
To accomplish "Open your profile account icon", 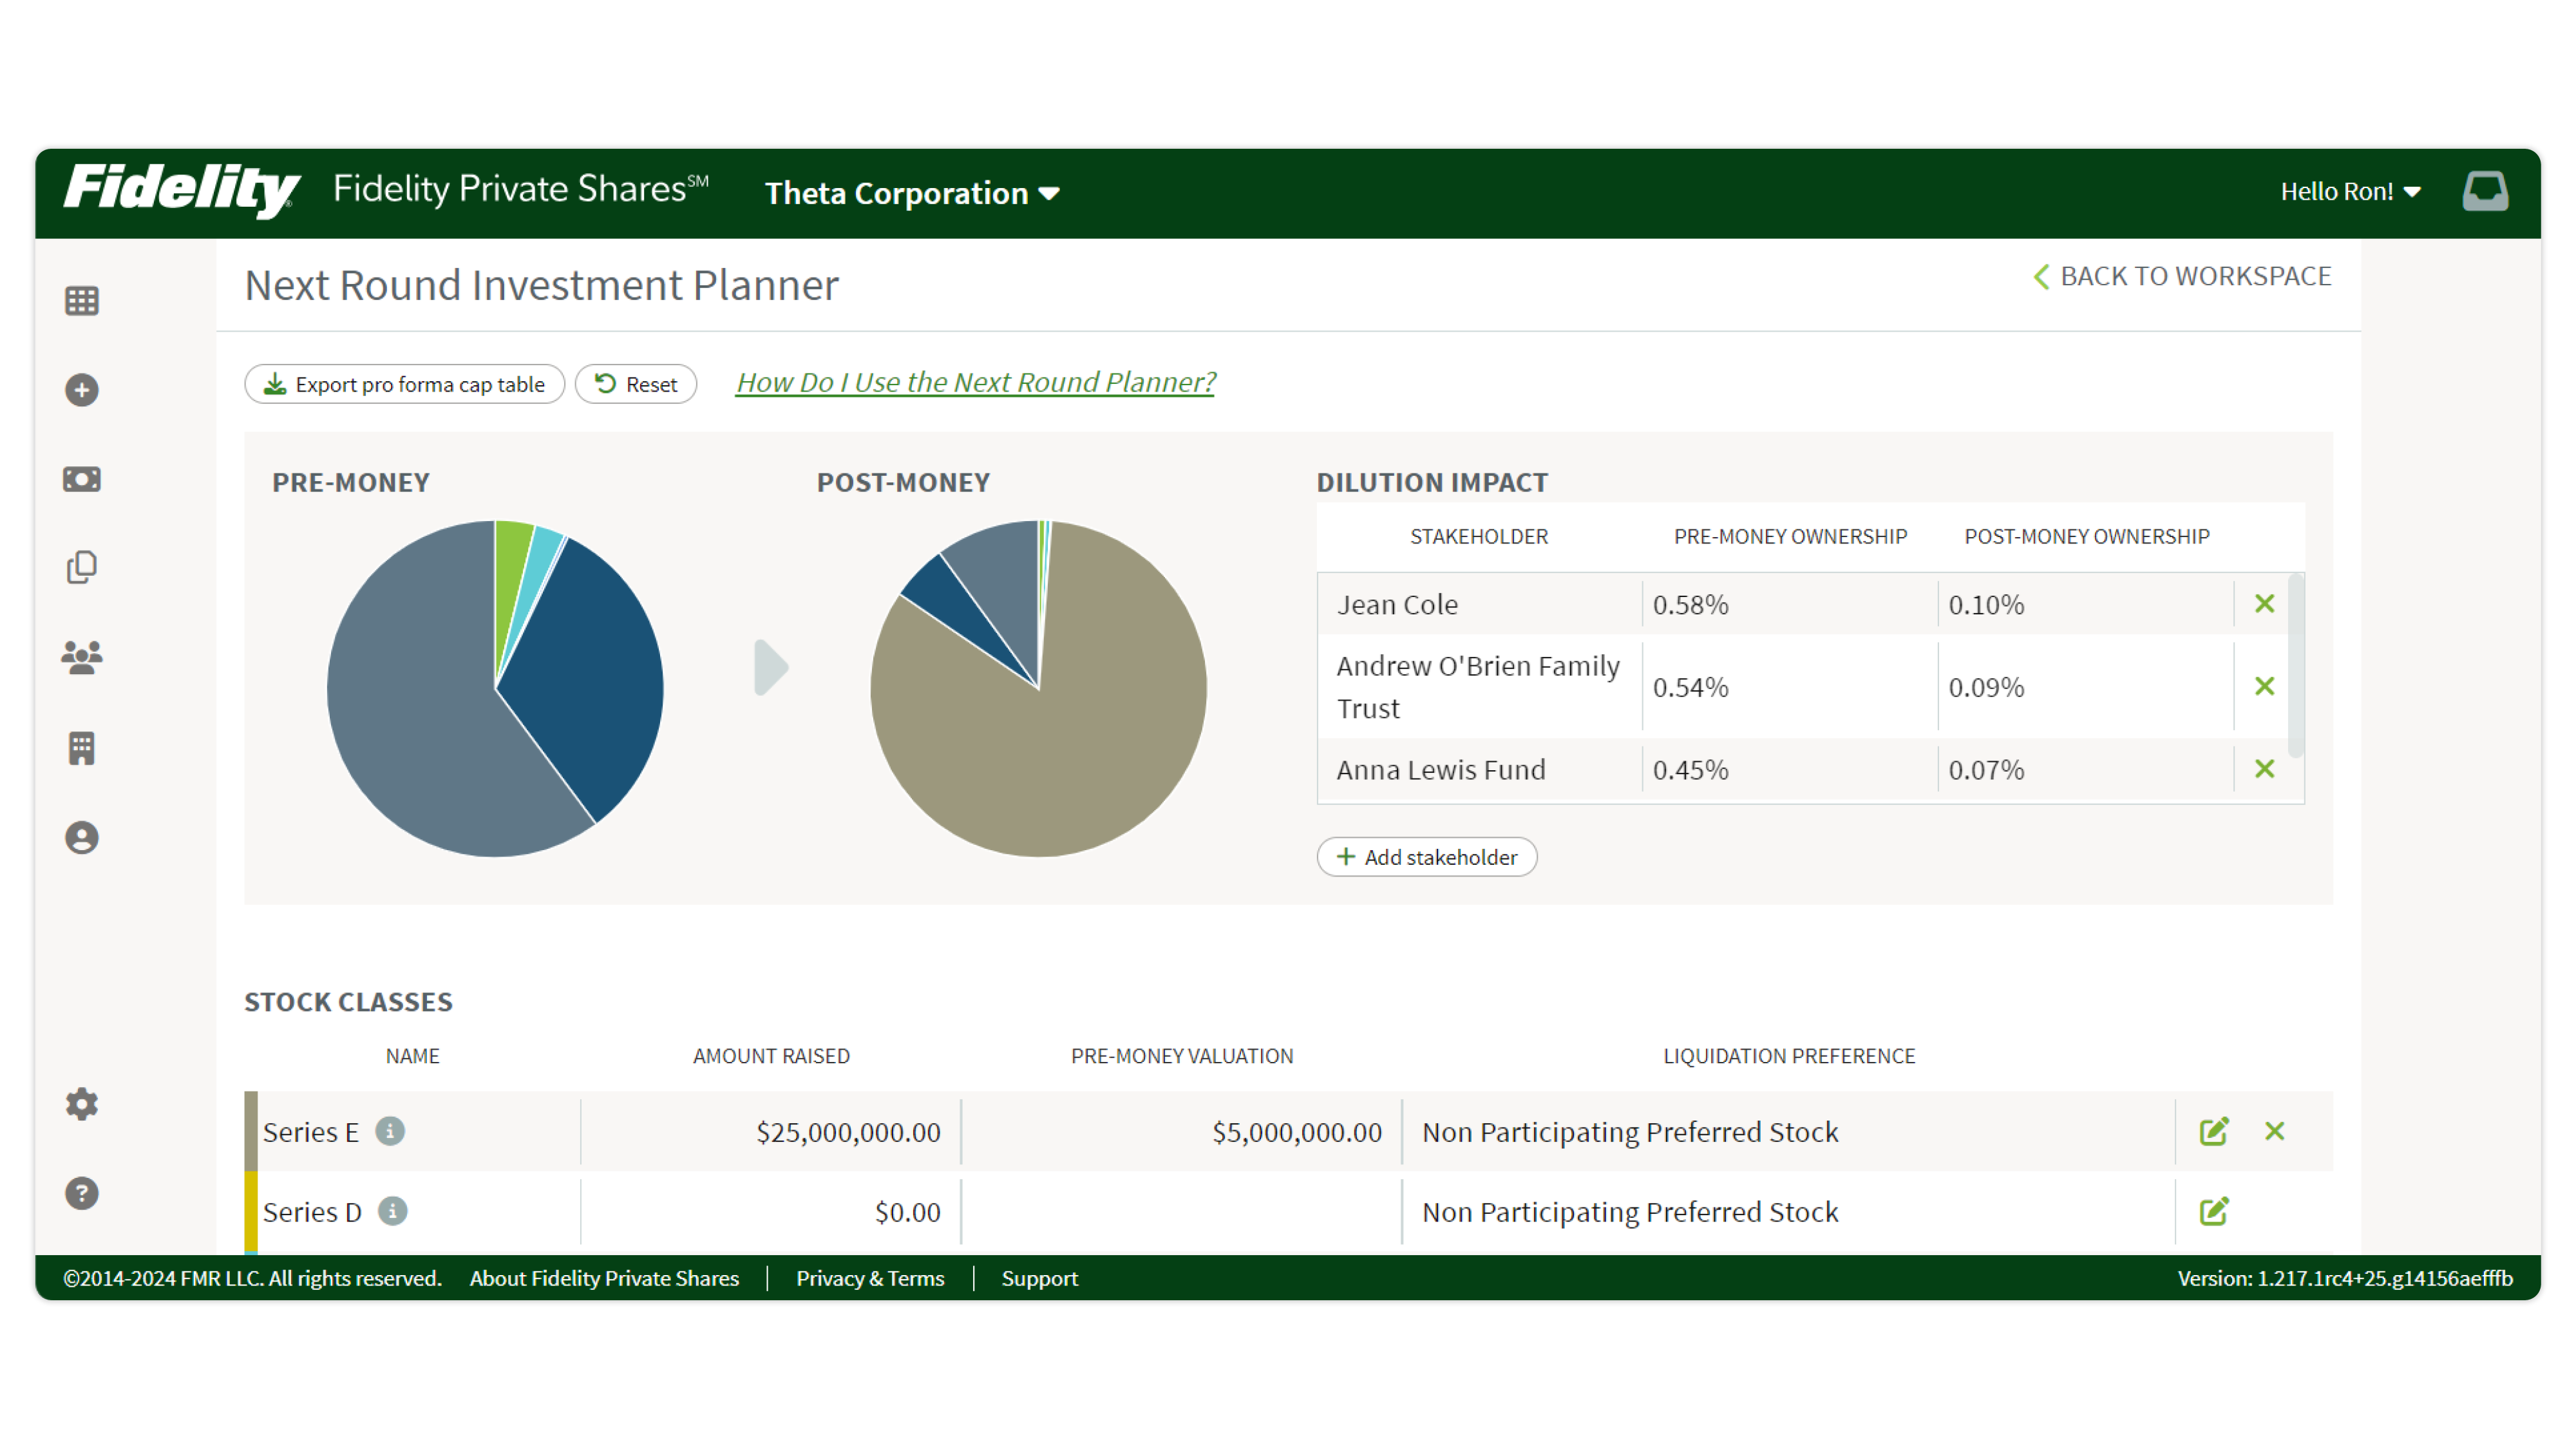I will 81,838.
